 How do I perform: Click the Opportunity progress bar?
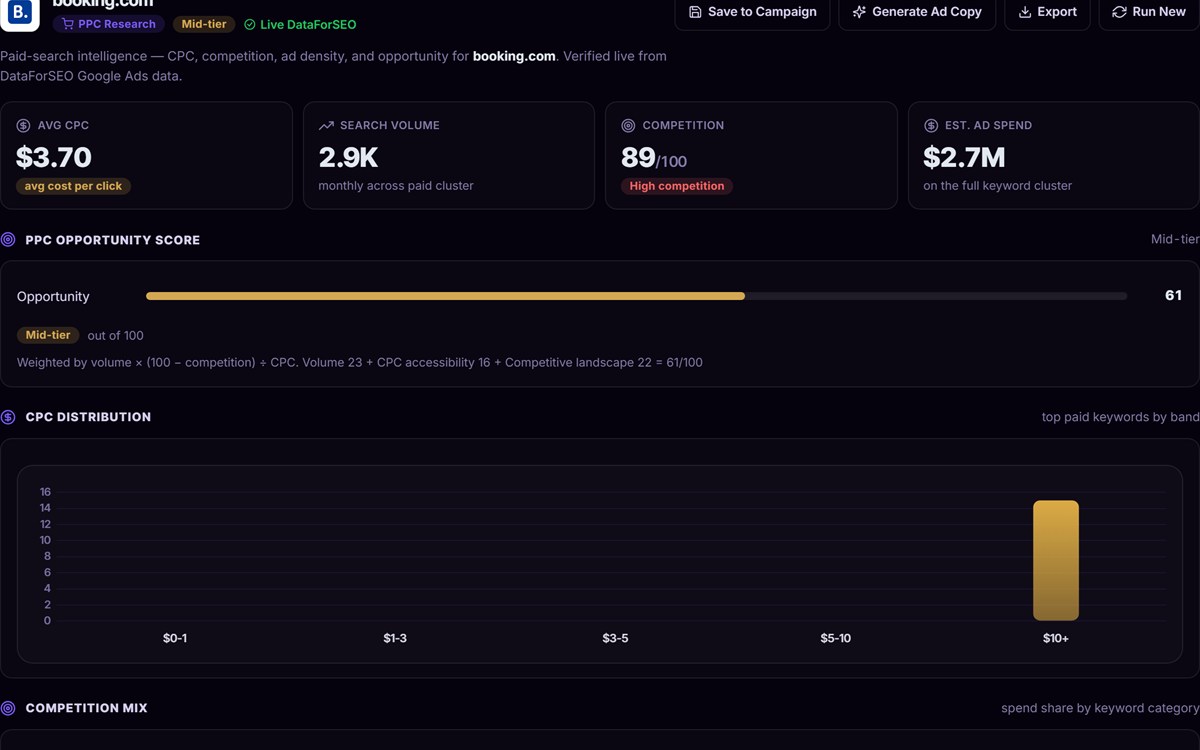tap(636, 296)
